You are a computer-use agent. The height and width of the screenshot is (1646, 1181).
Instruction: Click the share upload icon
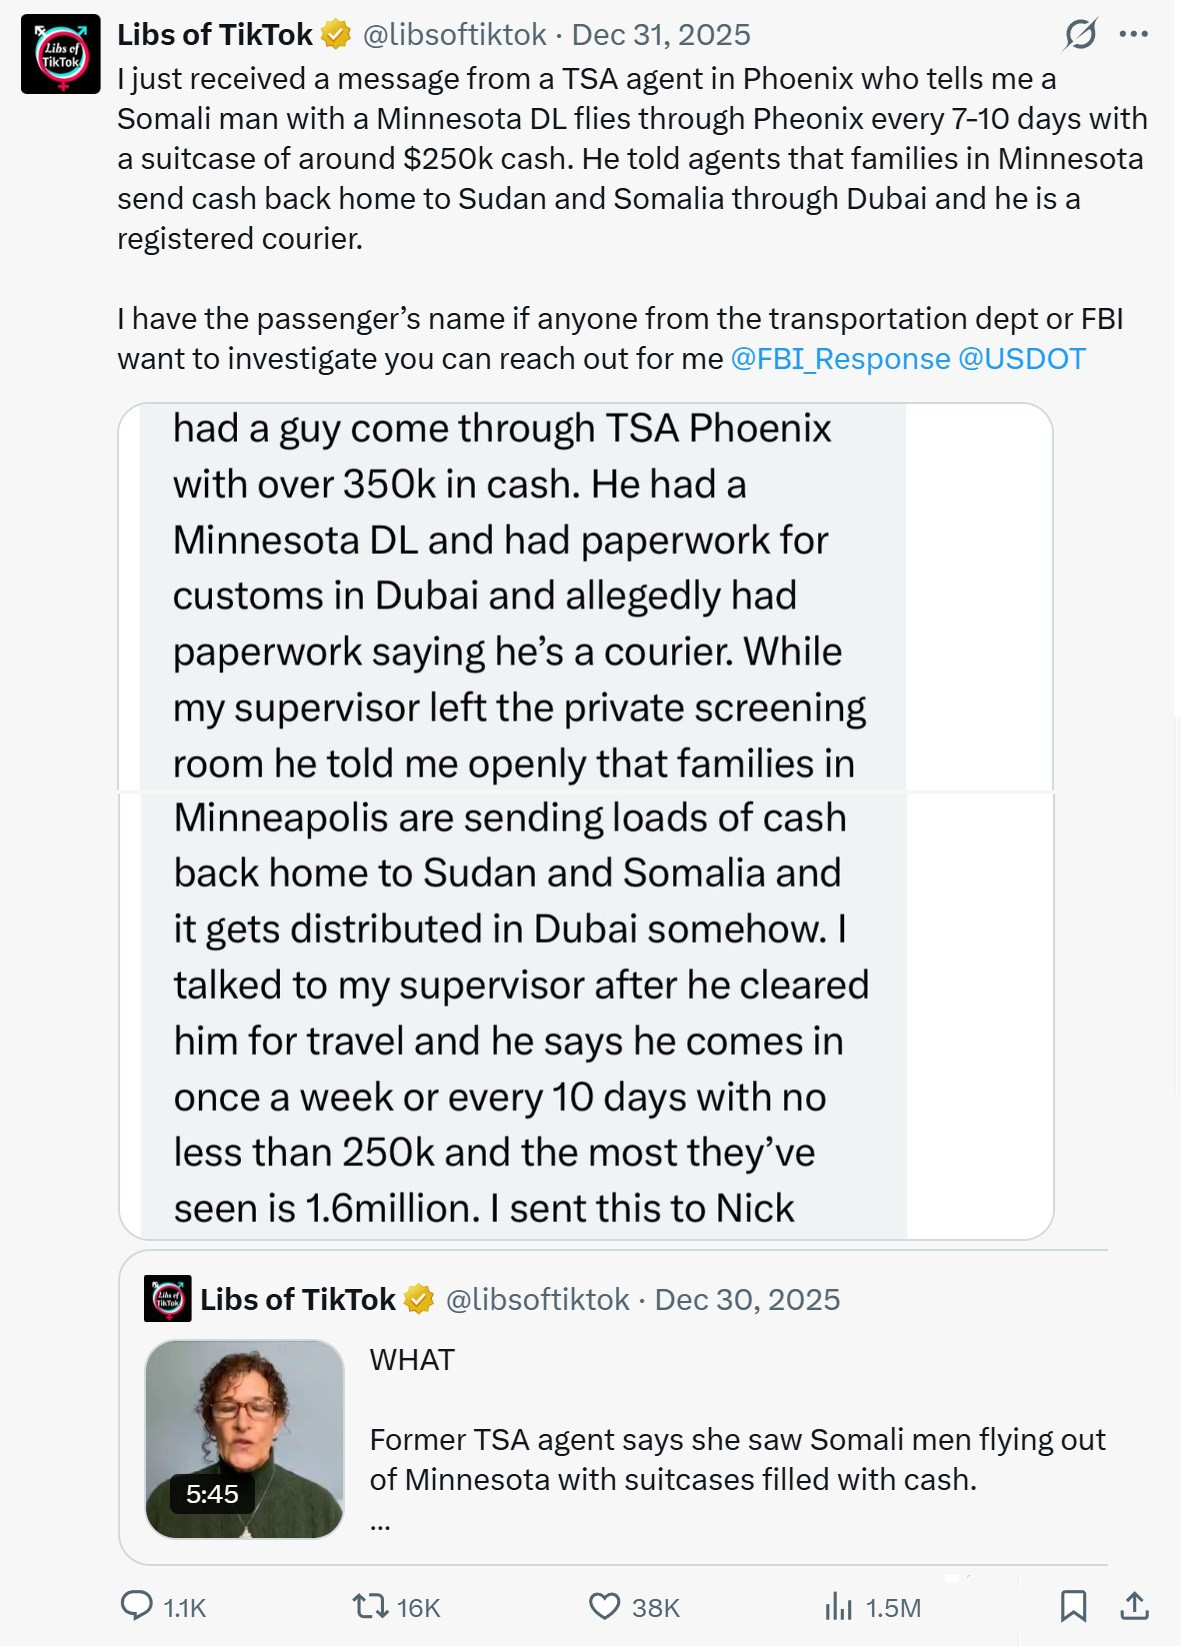tap(1134, 1606)
